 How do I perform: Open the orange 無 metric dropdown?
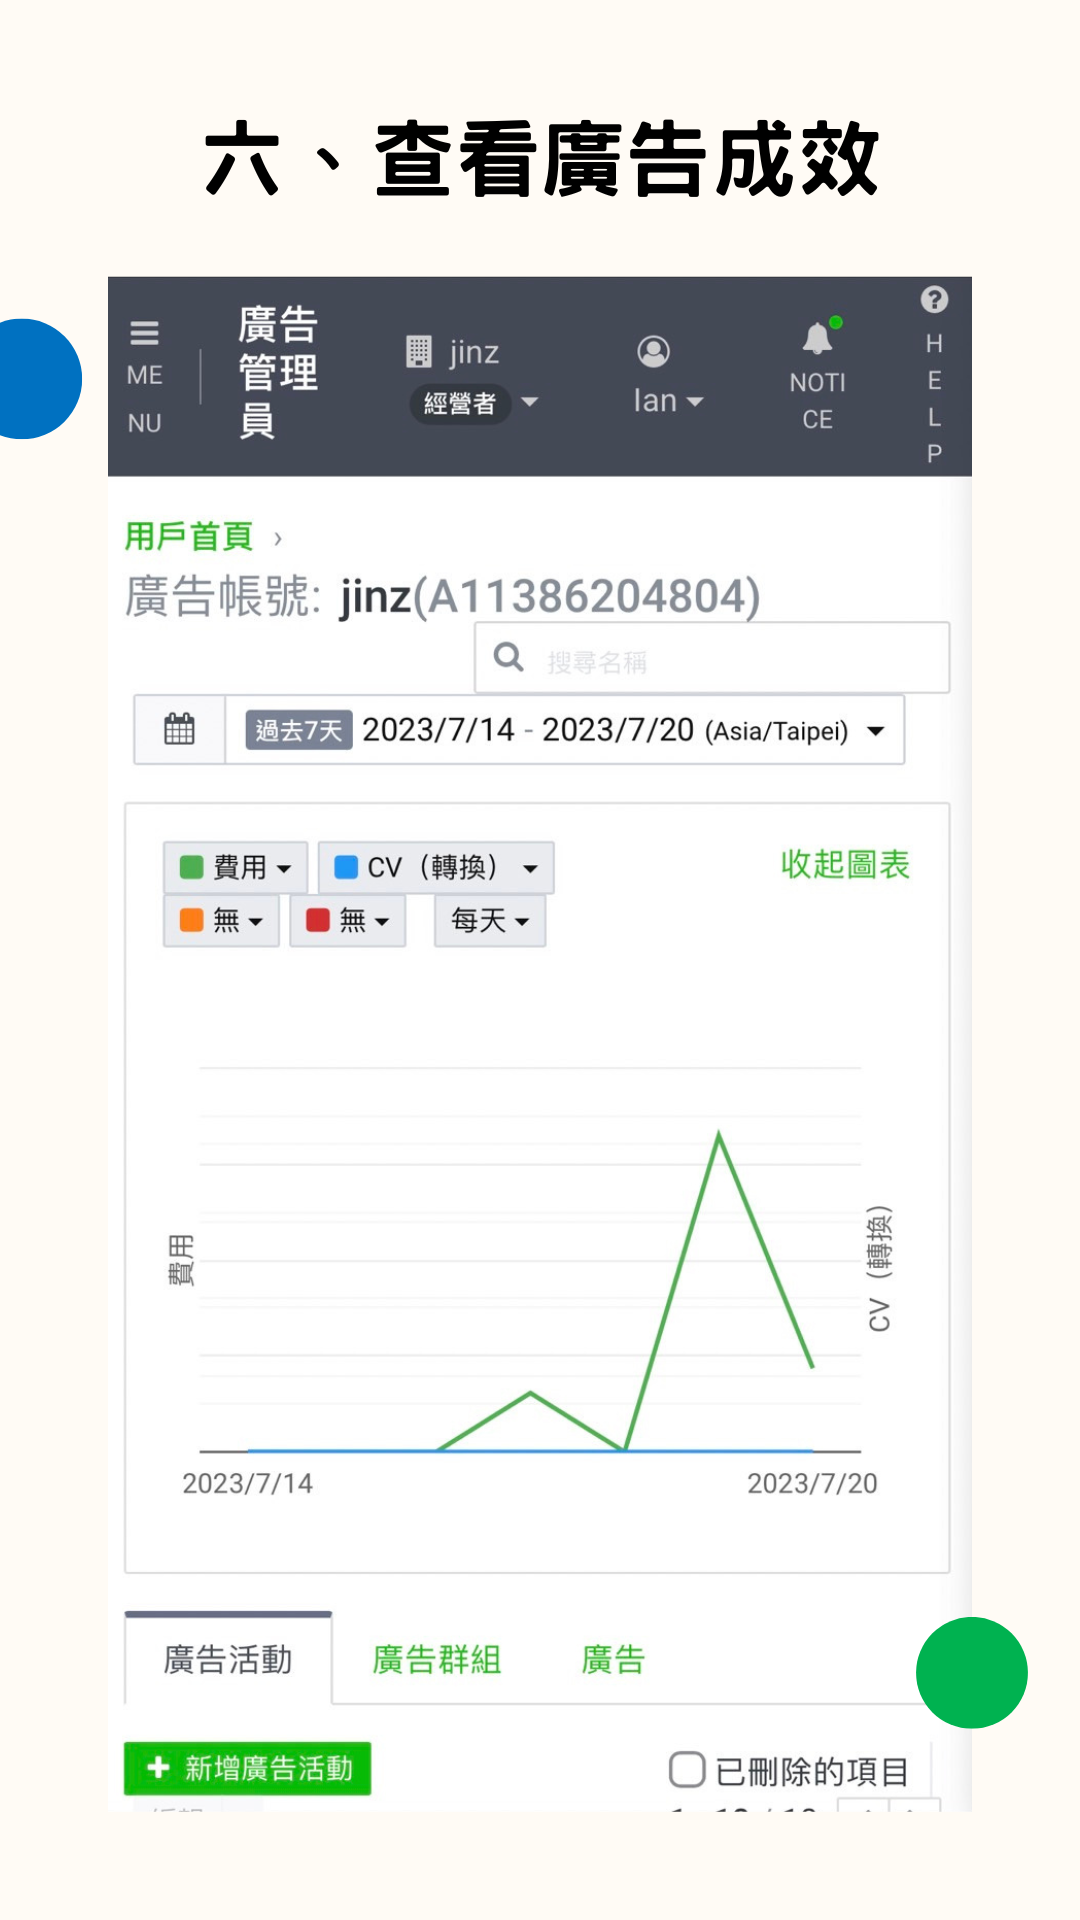coord(221,920)
